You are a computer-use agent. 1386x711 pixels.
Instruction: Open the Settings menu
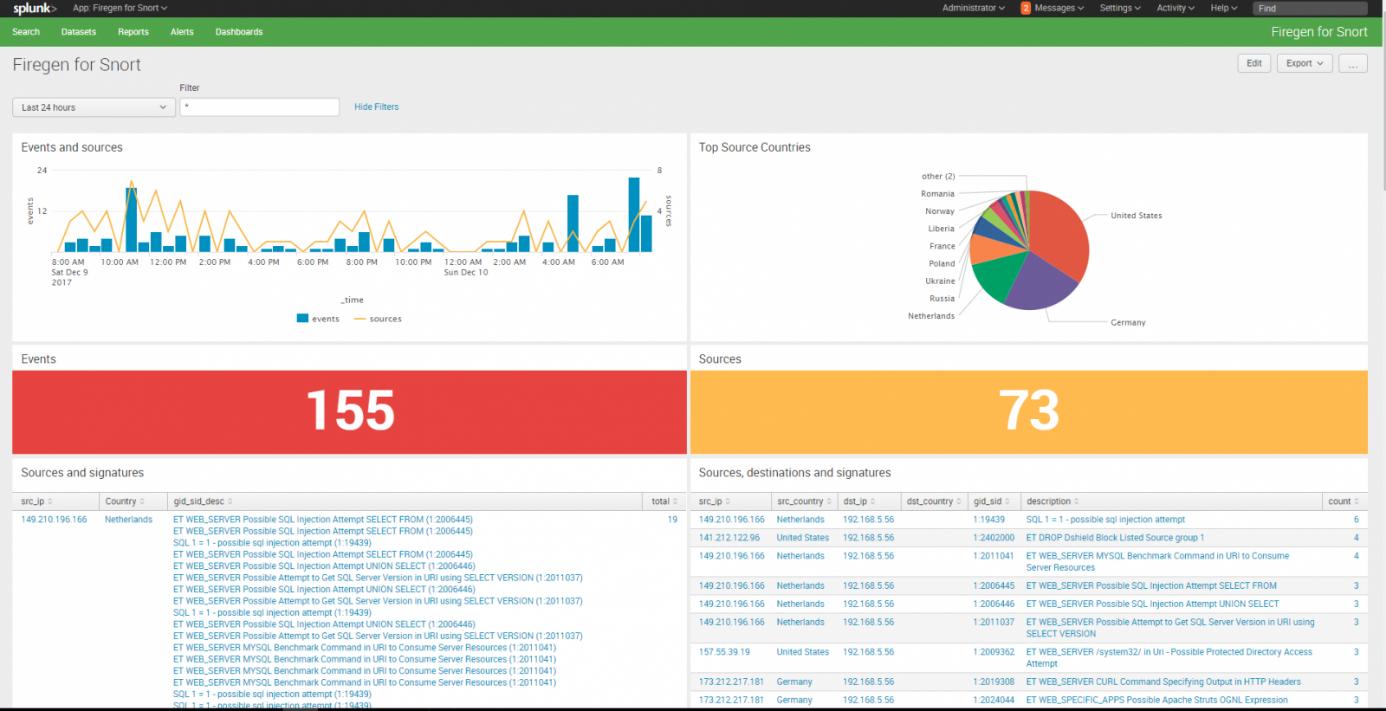point(1120,8)
